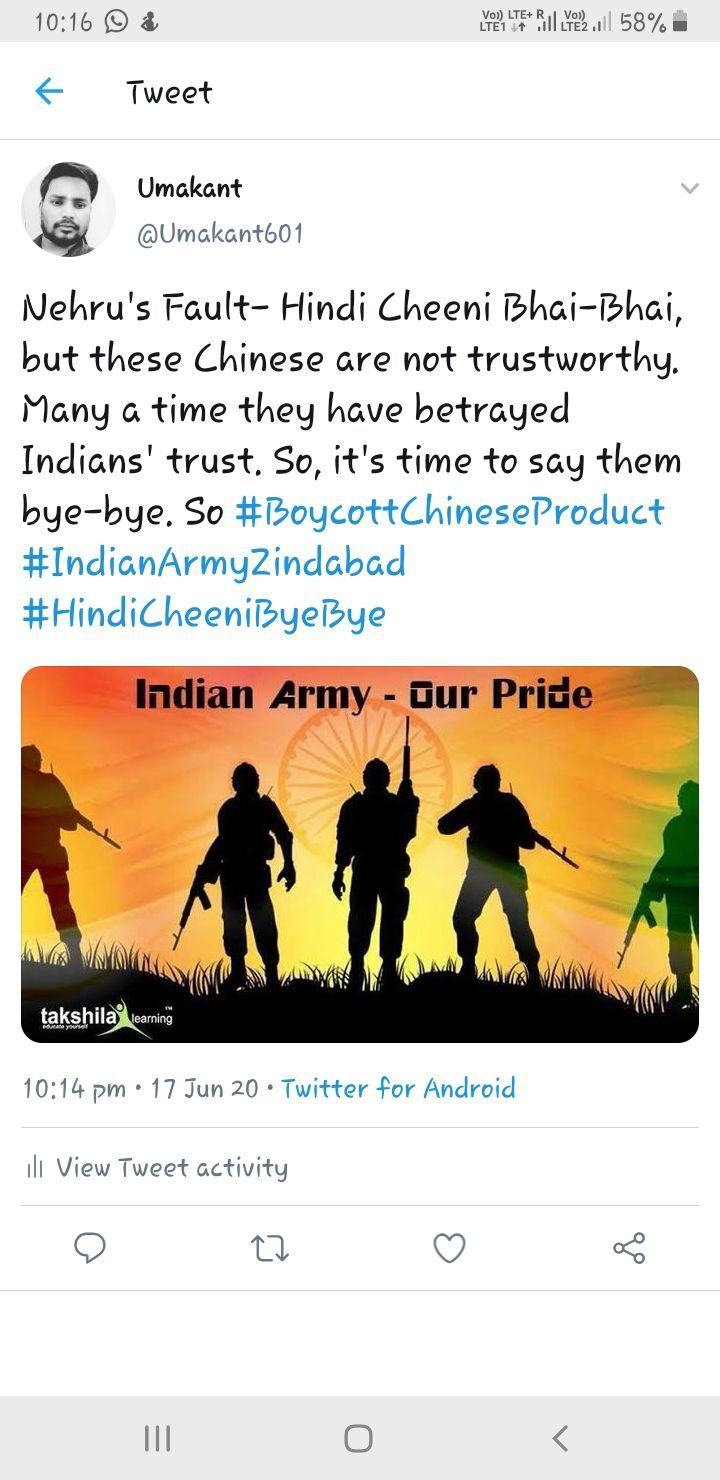Open Umakant's profile picture

68,209
